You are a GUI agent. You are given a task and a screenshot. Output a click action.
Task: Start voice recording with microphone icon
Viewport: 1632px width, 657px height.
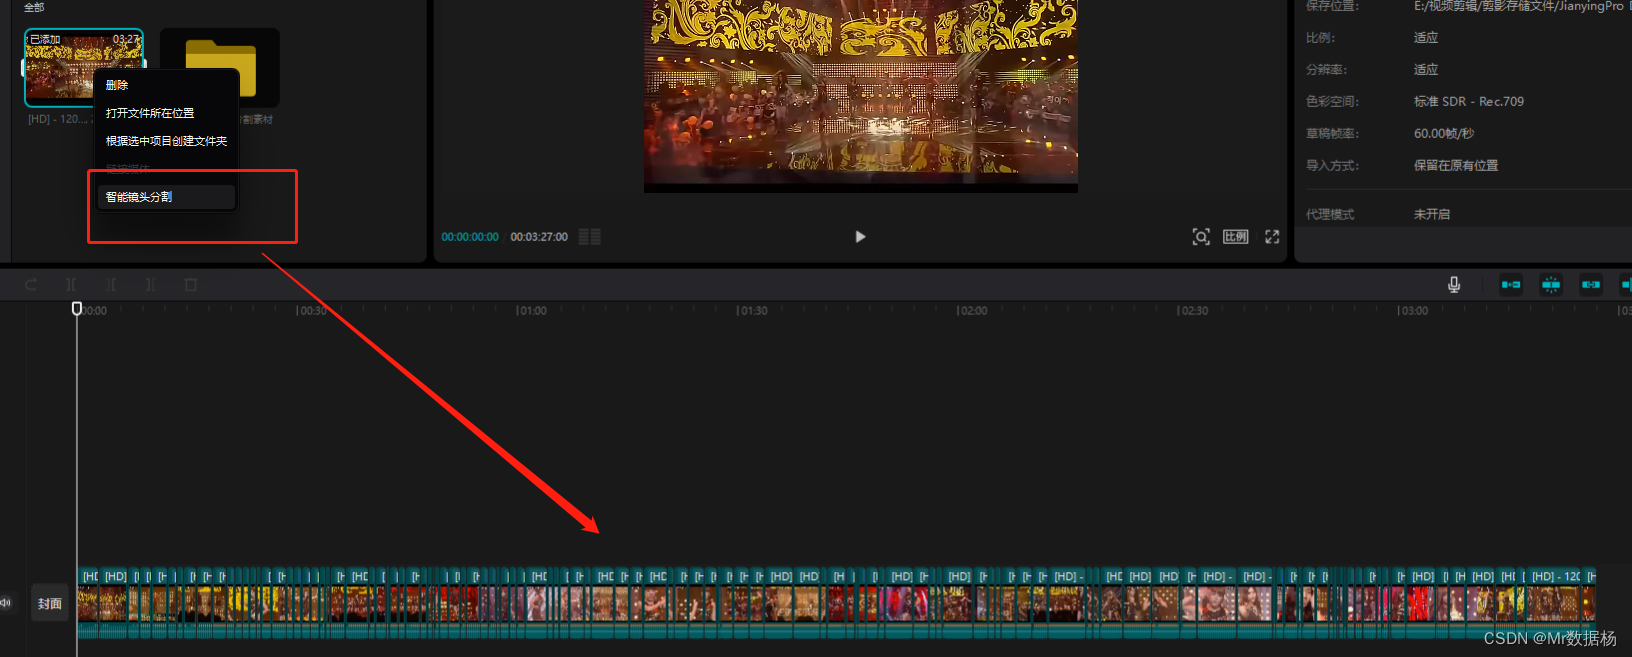1454,285
